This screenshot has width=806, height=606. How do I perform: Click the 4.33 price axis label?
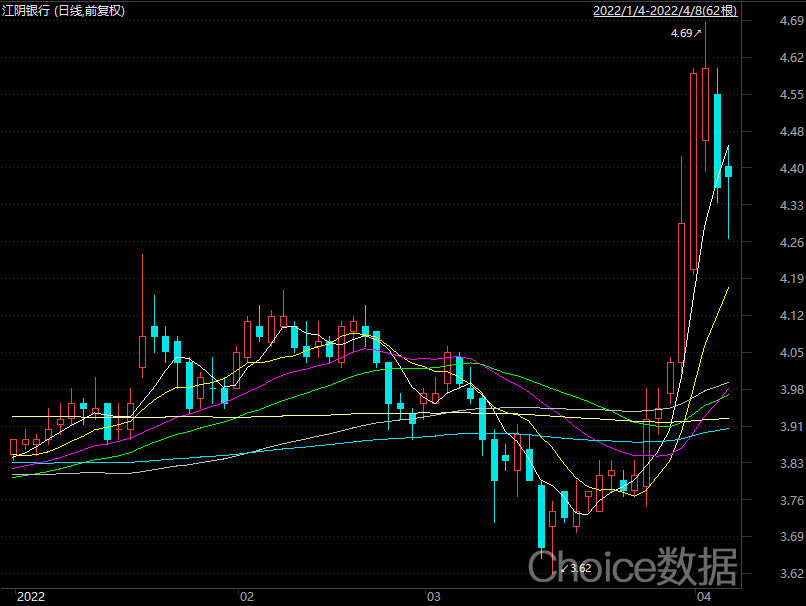pyautogui.click(x=792, y=205)
